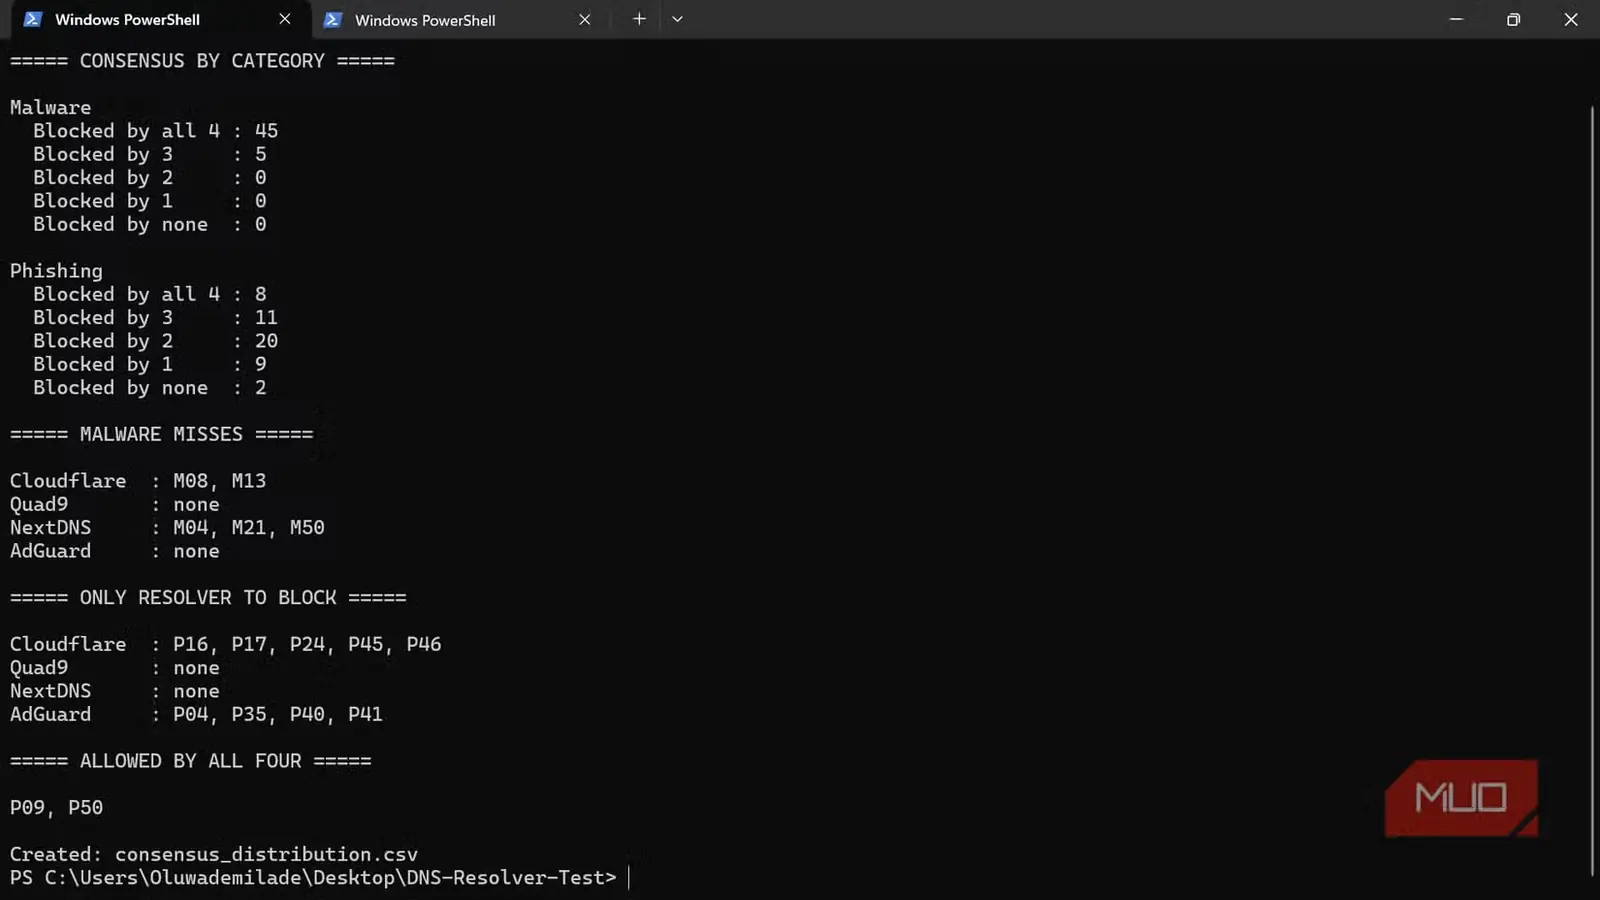Click the 'P09, P50' output line
The image size is (1600, 900).
click(56, 808)
